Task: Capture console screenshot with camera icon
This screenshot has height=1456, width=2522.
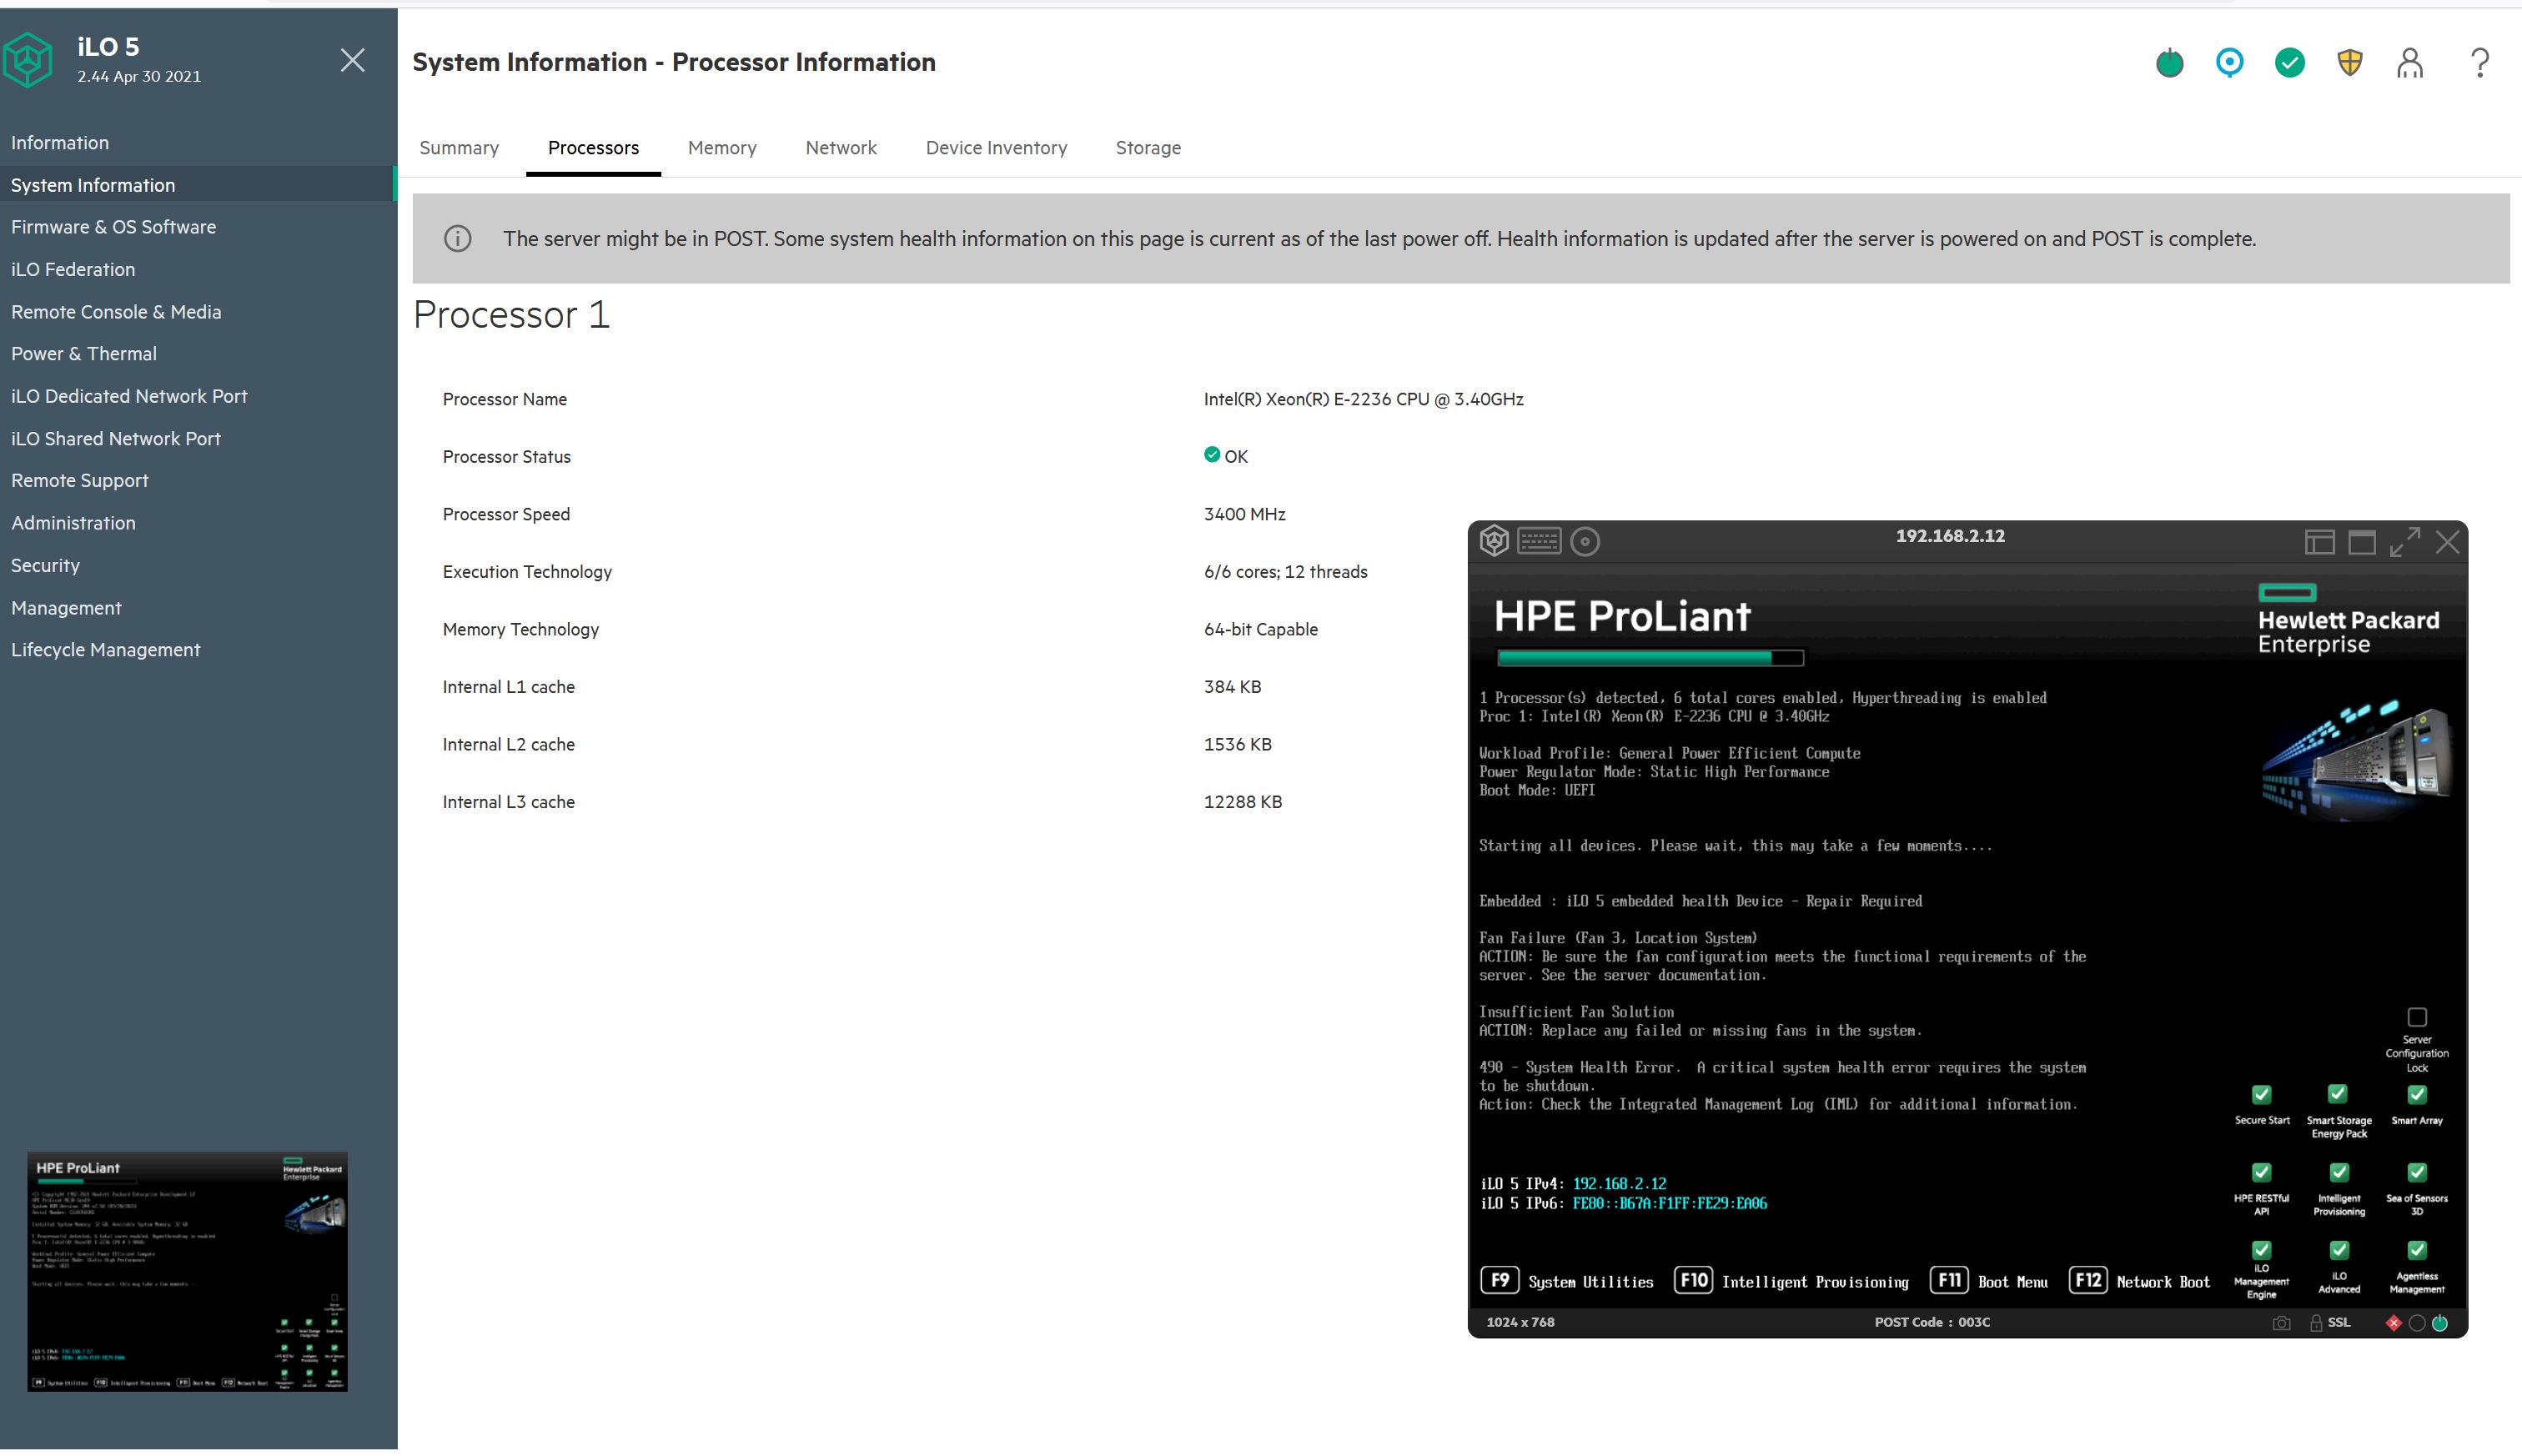Action: coord(2281,1323)
